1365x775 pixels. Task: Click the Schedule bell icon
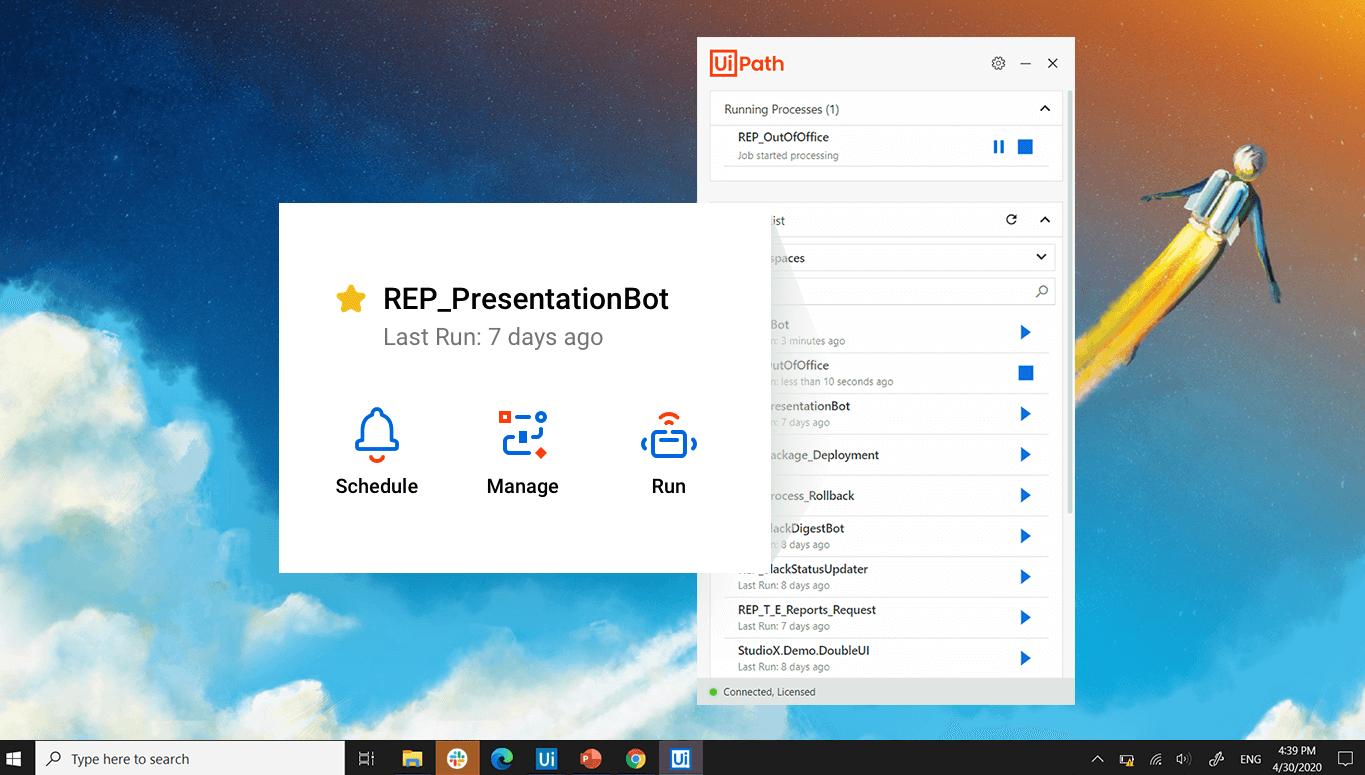point(377,435)
